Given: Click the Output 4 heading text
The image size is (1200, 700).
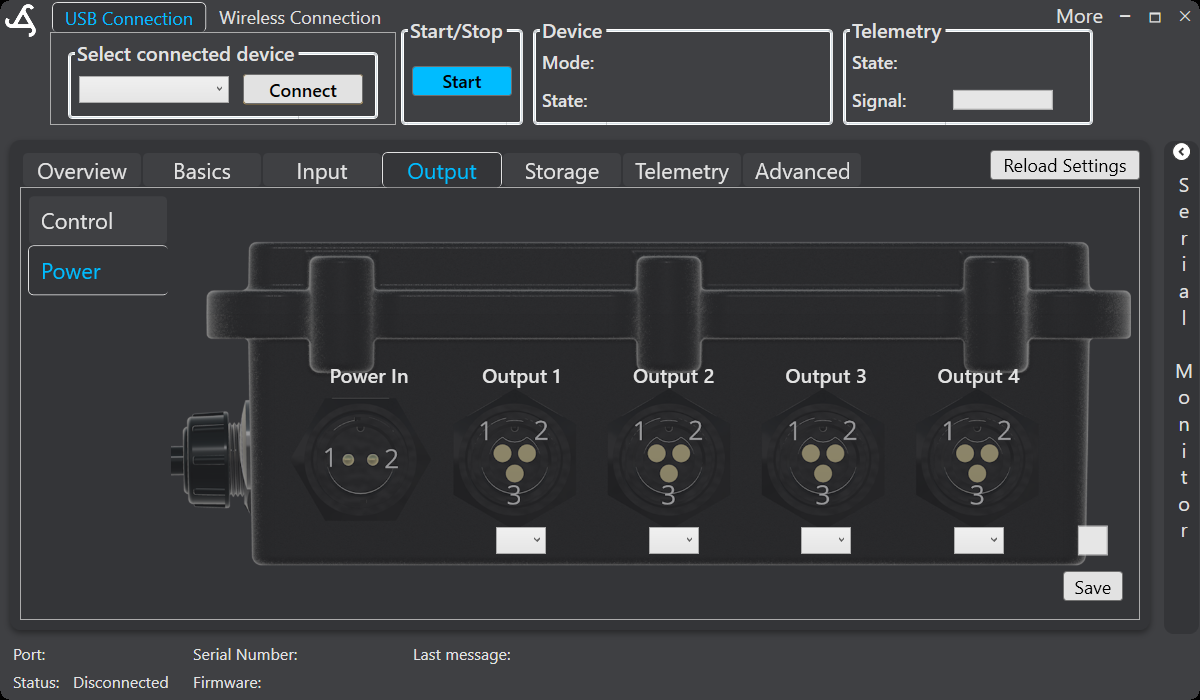Looking at the screenshot, I should 978,376.
